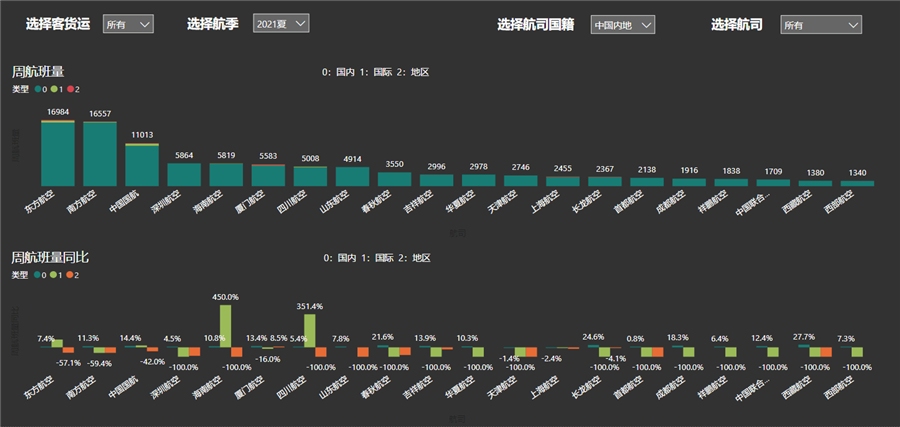
Task: Expand the 选择航季 dropdown showing 2021夏
Action: pyautogui.click(x=280, y=23)
